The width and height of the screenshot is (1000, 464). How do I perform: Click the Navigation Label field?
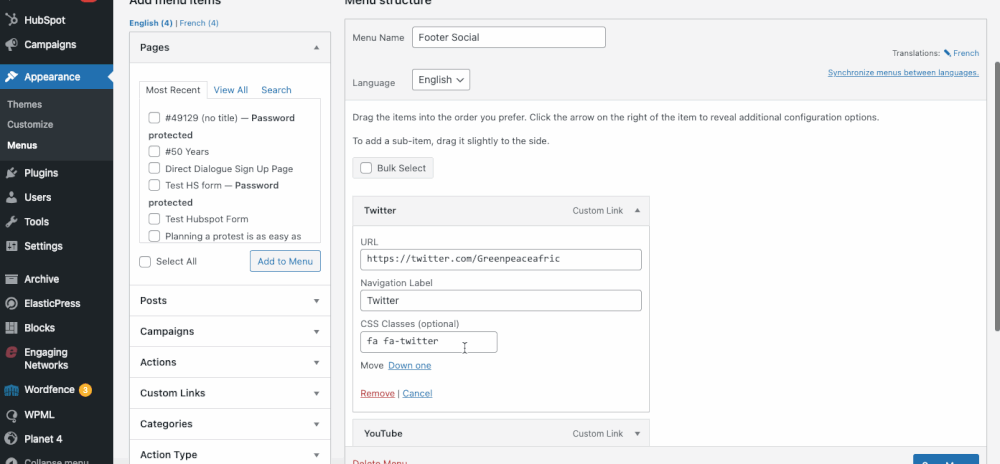[501, 300]
